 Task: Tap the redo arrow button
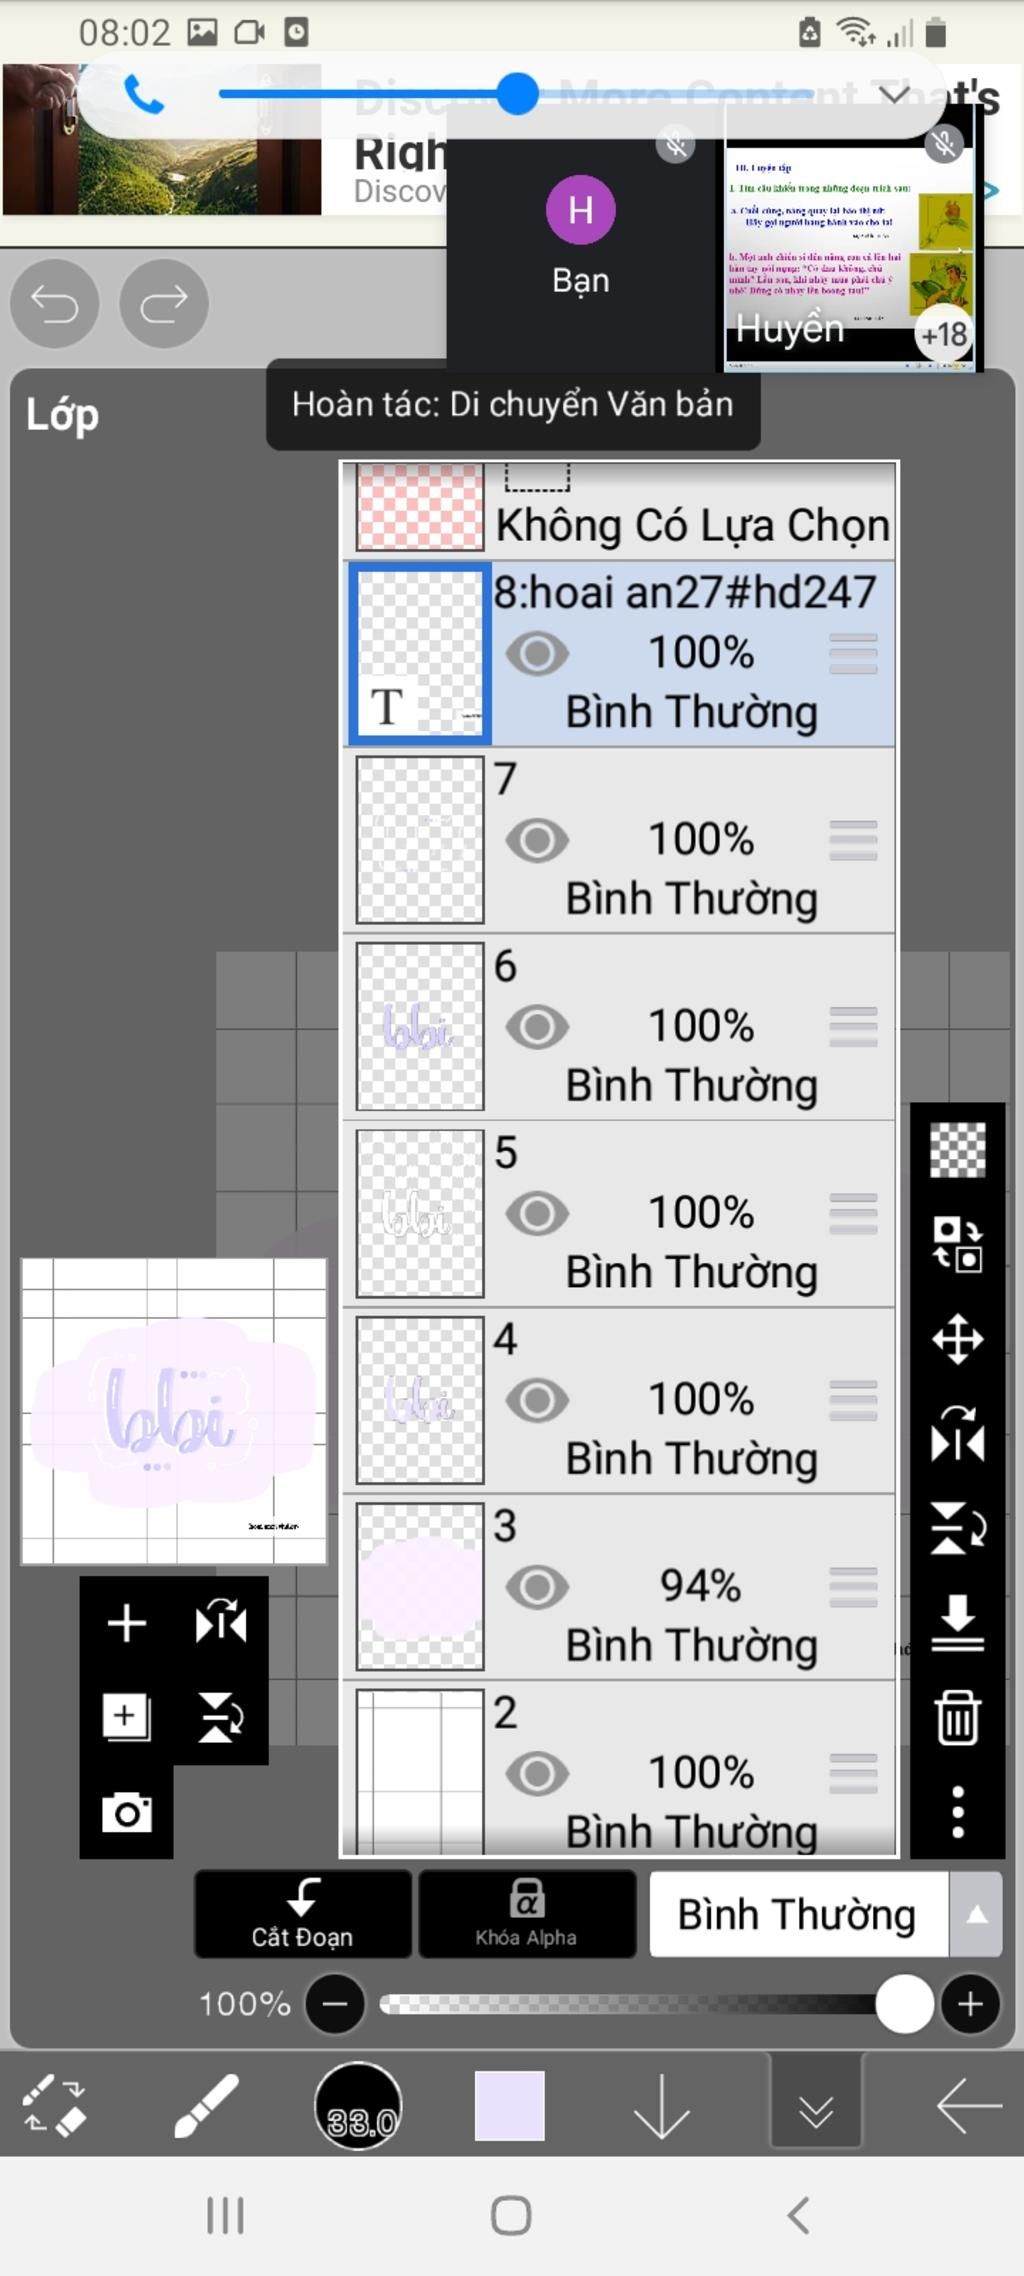tap(163, 303)
